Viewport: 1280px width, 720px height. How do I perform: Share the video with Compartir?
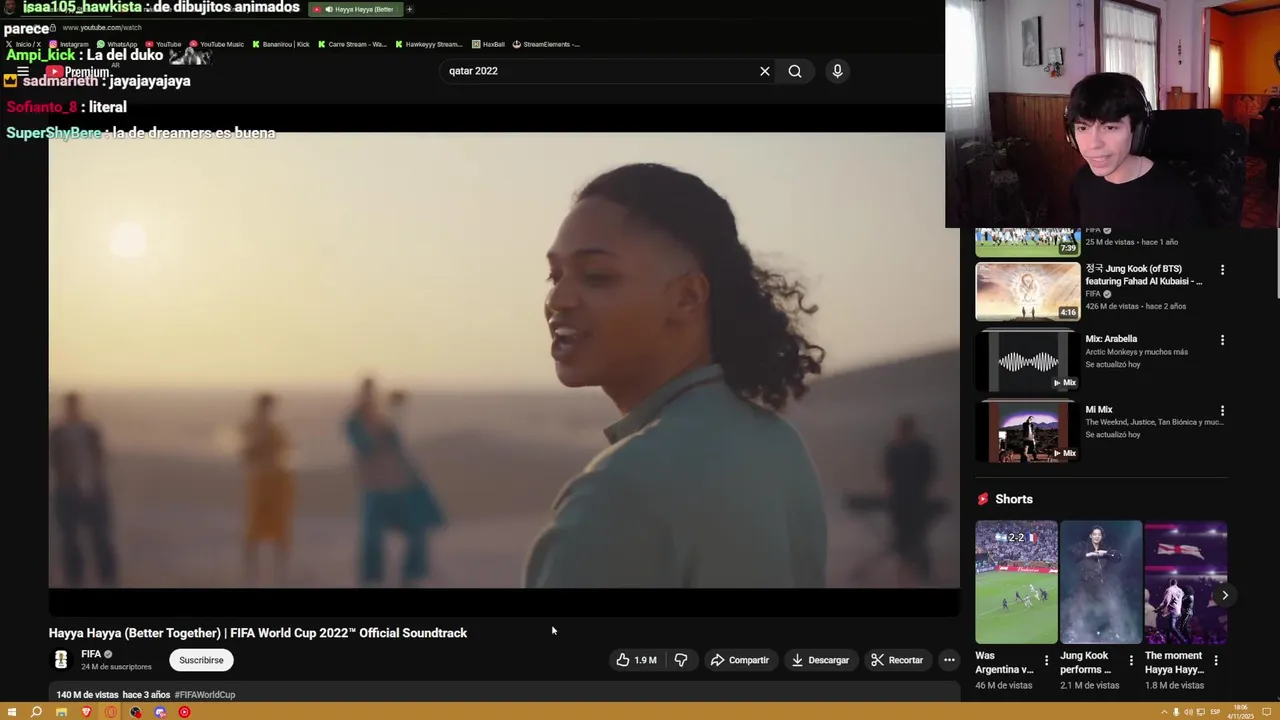pos(739,660)
